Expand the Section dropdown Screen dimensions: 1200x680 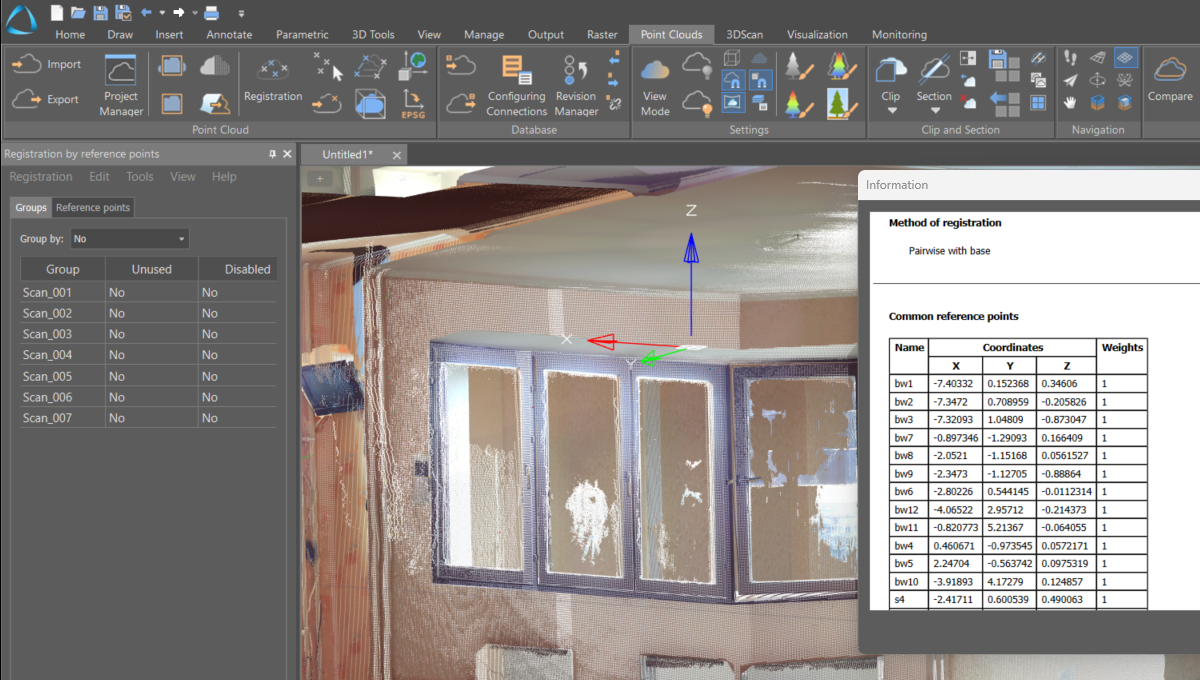[933, 110]
